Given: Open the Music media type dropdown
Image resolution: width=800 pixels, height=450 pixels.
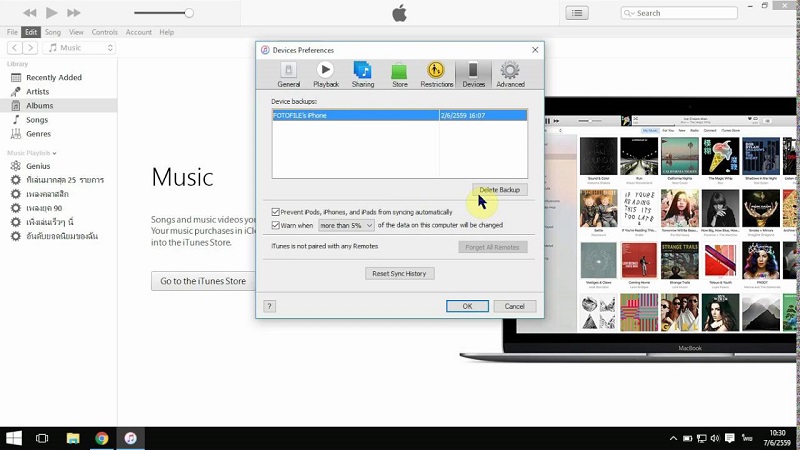Looking at the screenshot, I should click(x=80, y=48).
